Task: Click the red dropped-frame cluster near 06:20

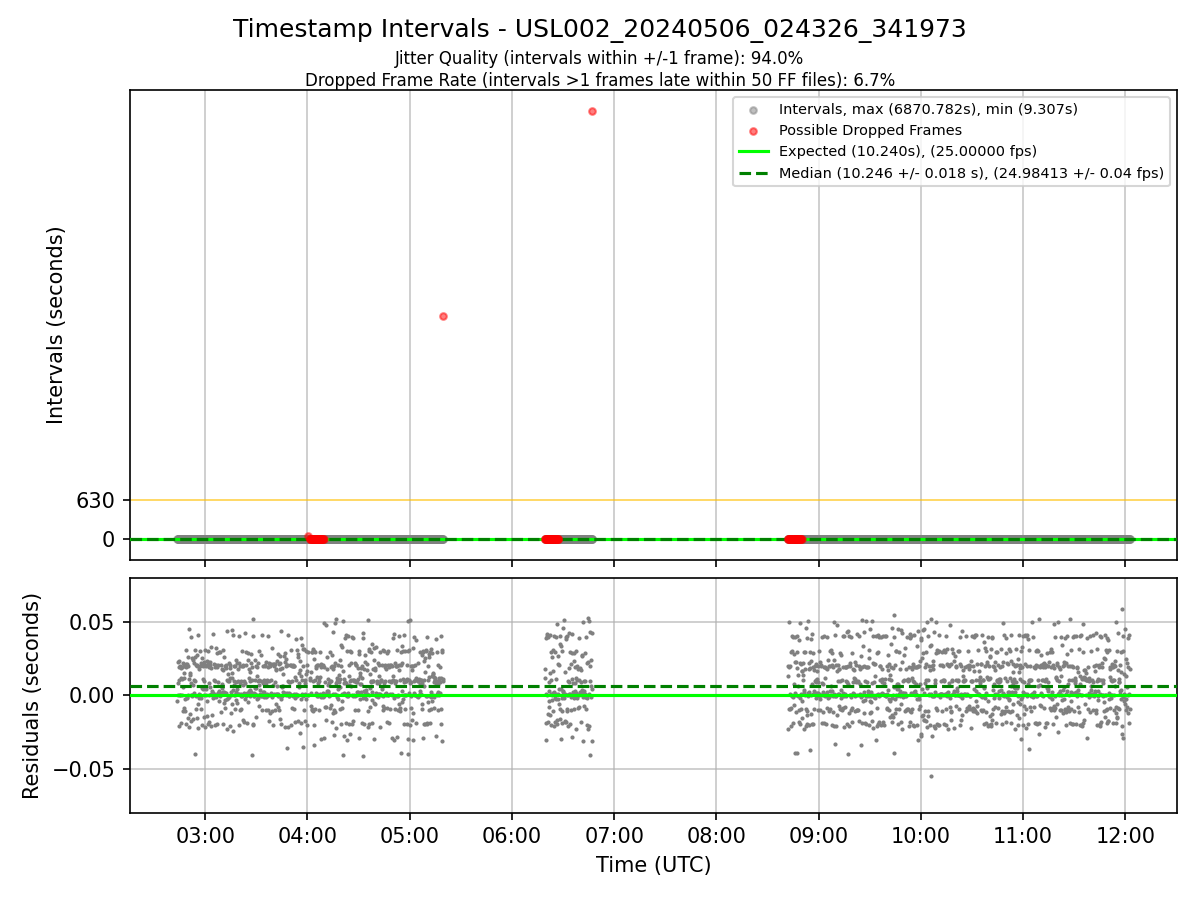Action: tap(552, 539)
